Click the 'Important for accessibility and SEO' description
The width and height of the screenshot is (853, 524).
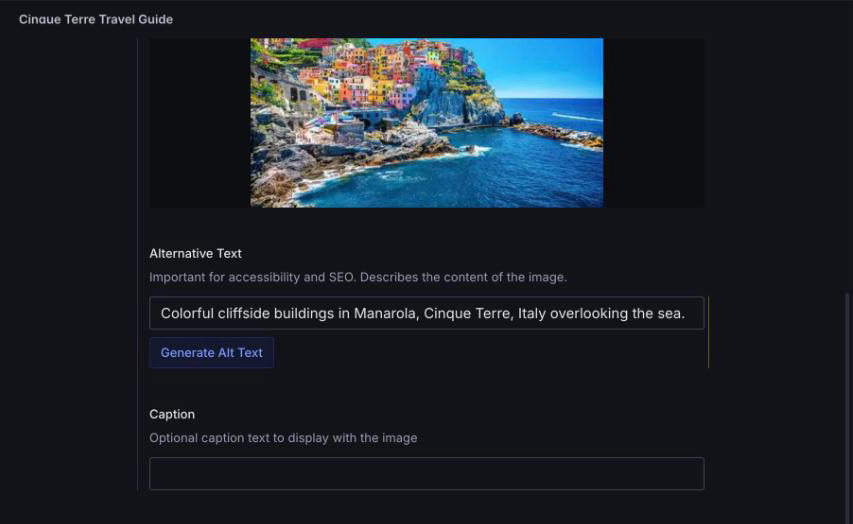pyautogui.click(x=358, y=277)
